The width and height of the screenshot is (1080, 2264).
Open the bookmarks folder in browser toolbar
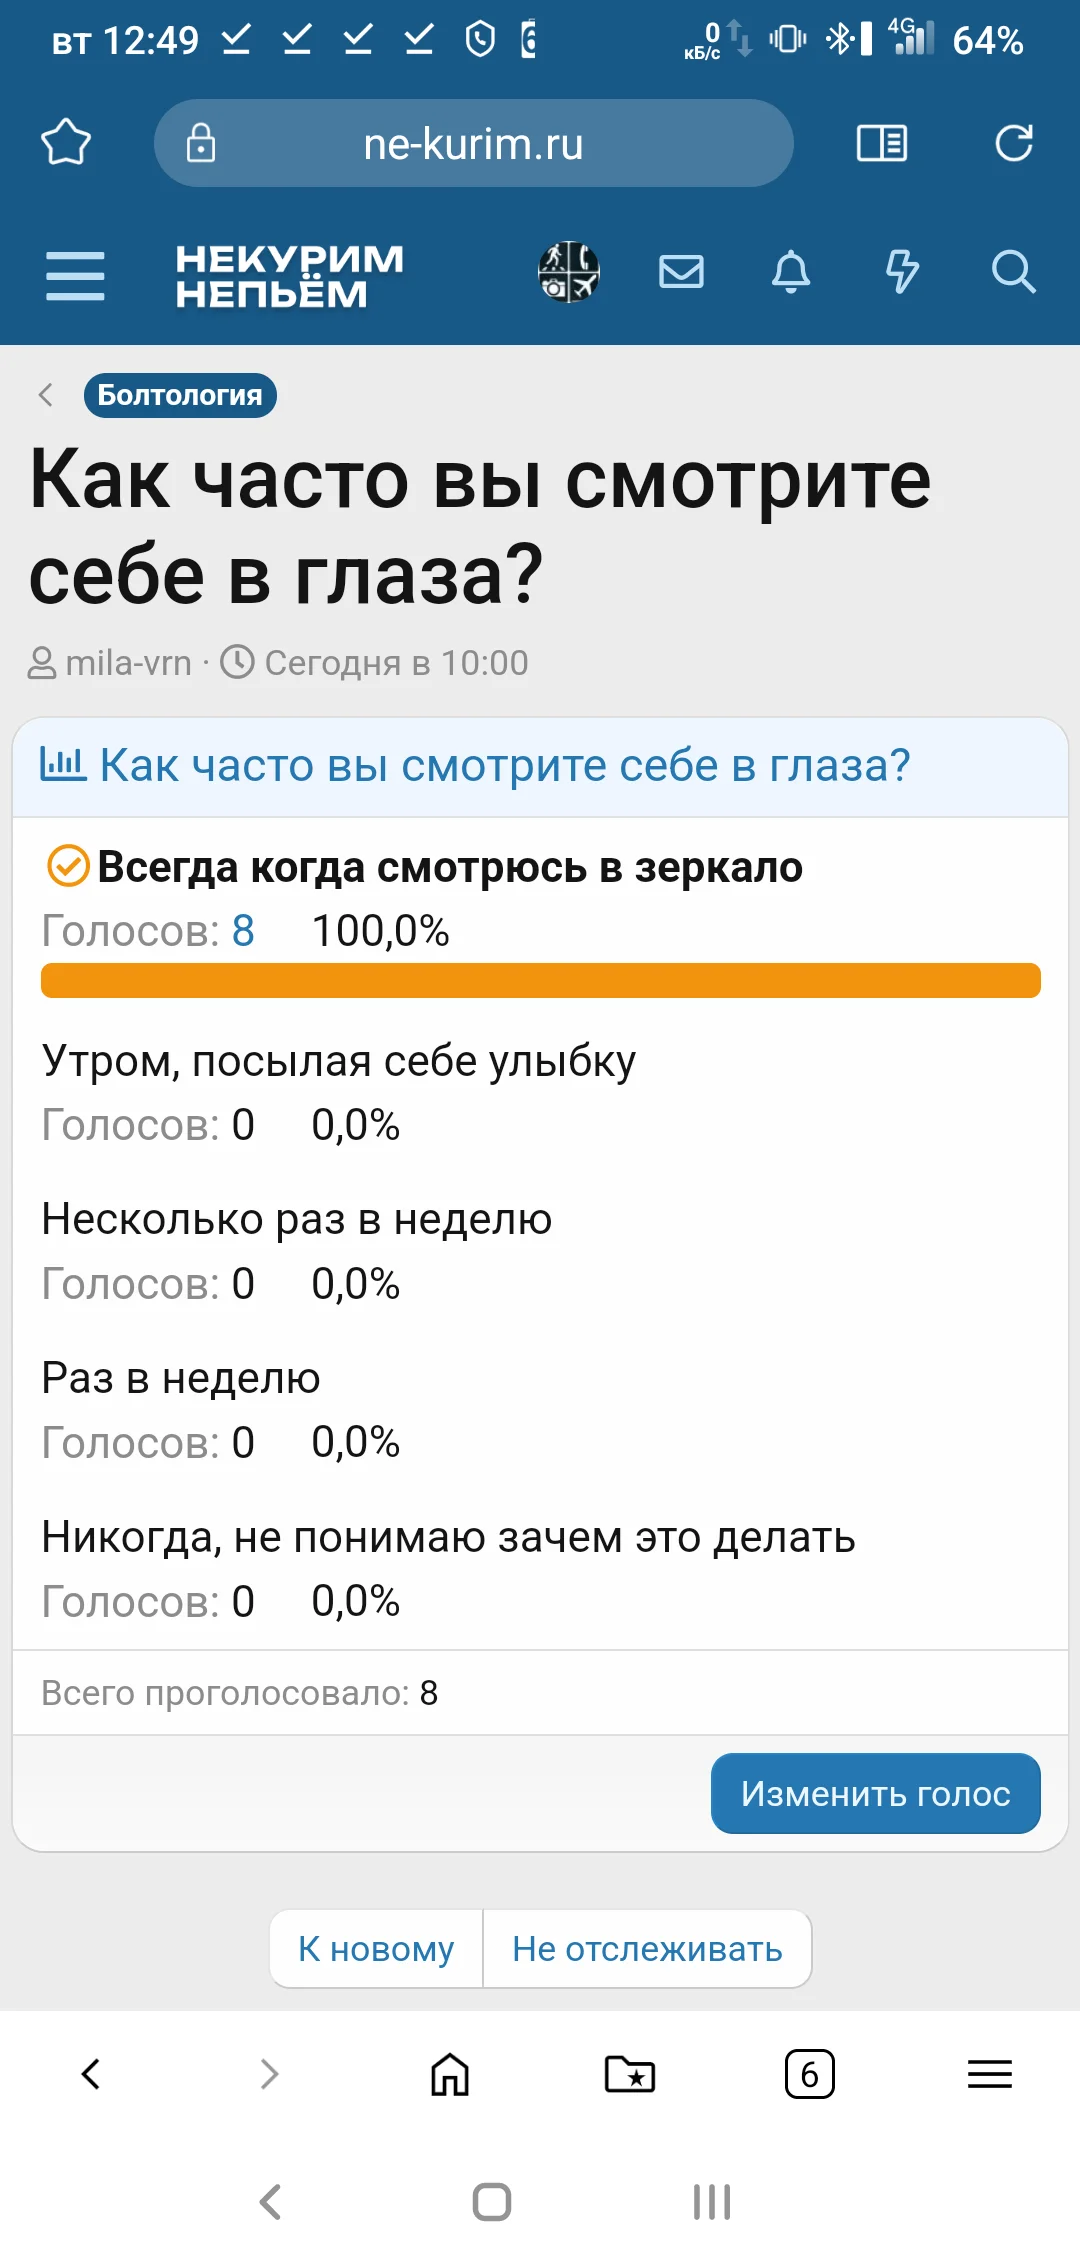click(x=628, y=2073)
